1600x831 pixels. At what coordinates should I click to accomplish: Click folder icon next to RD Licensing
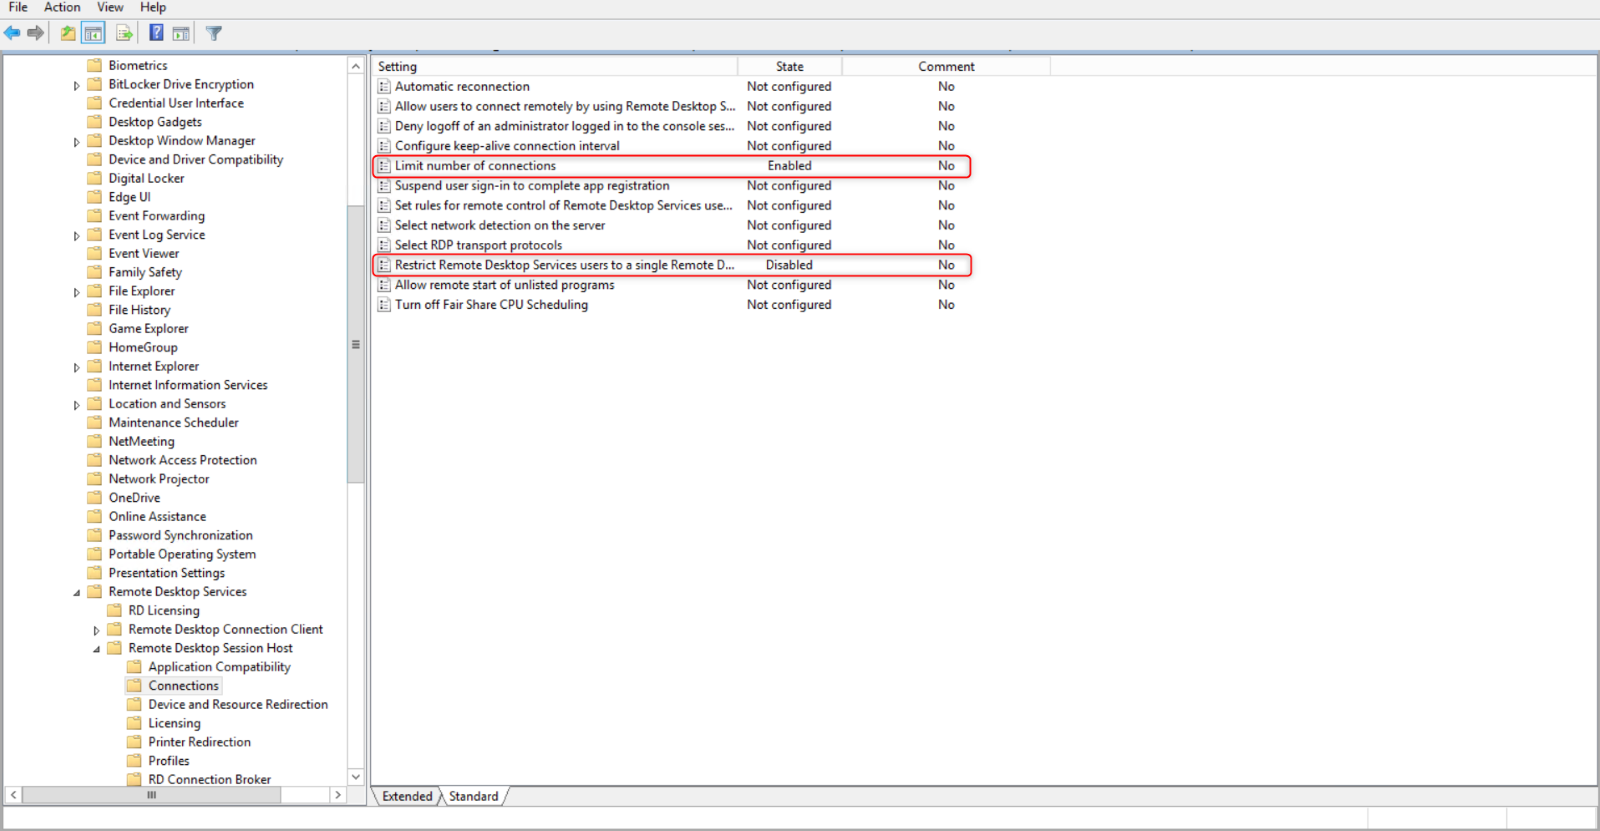click(x=115, y=610)
